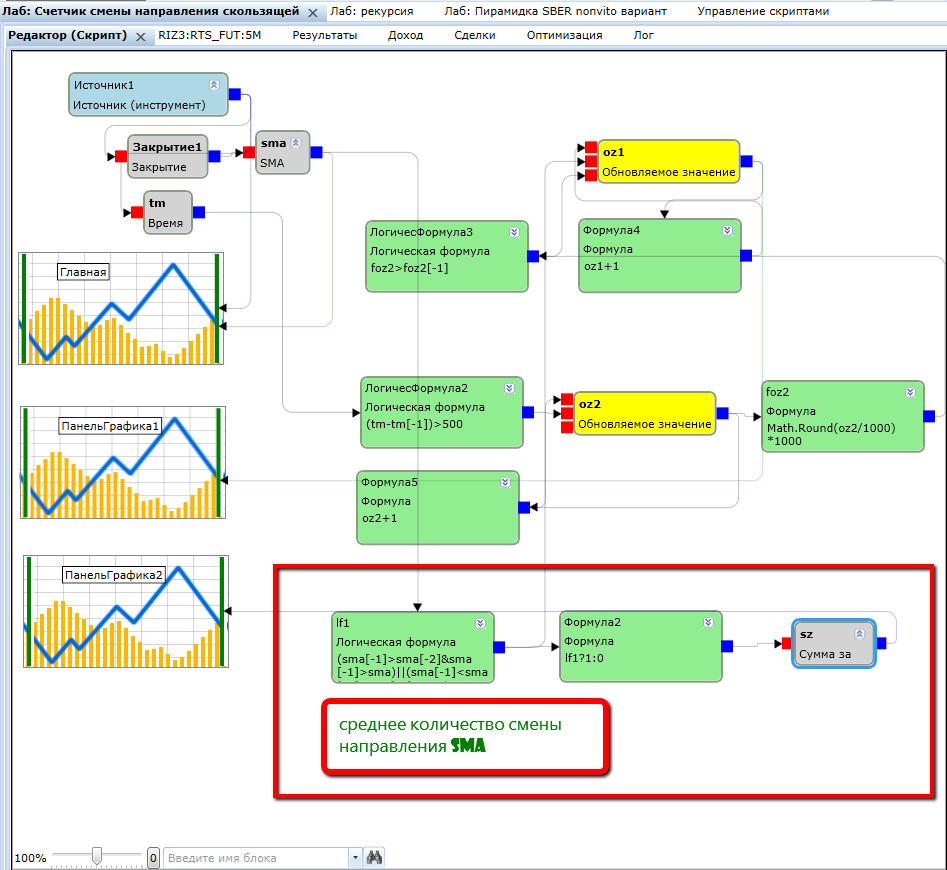Click the Формула5 blue output port
Image resolution: width=947 pixels, height=870 pixels.
click(524, 508)
